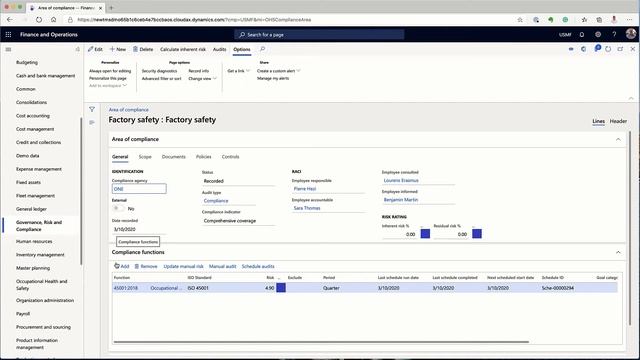Open browser collections icon
Screen dimensions: 640x360
click(599, 20)
